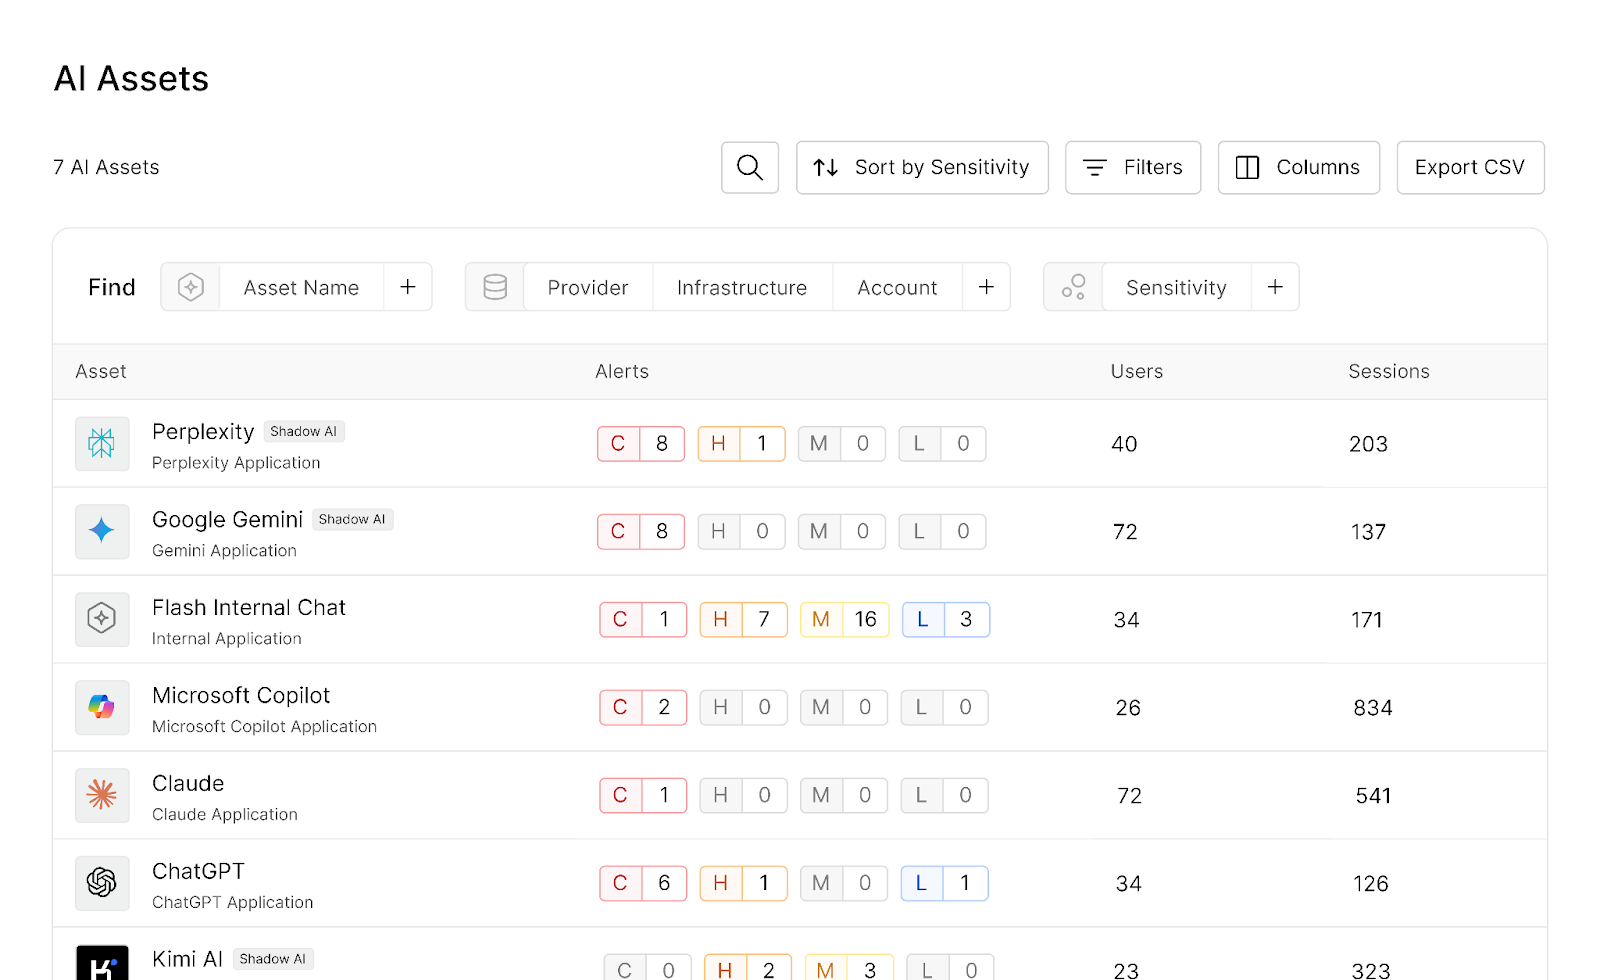Click the Microsoft Copilot logo icon
1600x980 pixels.
[102, 707]
